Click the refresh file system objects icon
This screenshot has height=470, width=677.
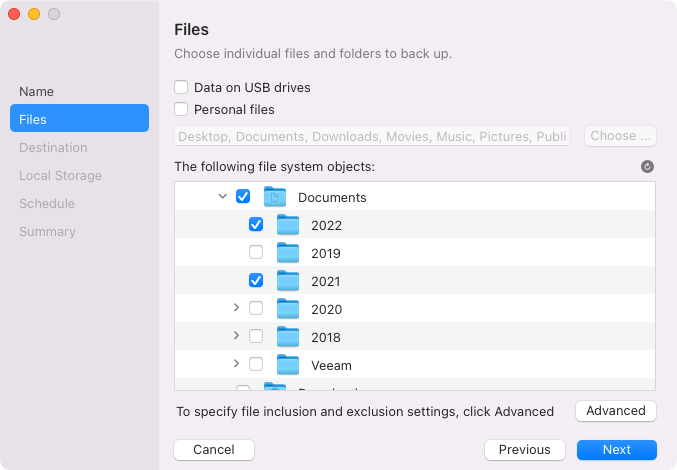click(647, 167)
